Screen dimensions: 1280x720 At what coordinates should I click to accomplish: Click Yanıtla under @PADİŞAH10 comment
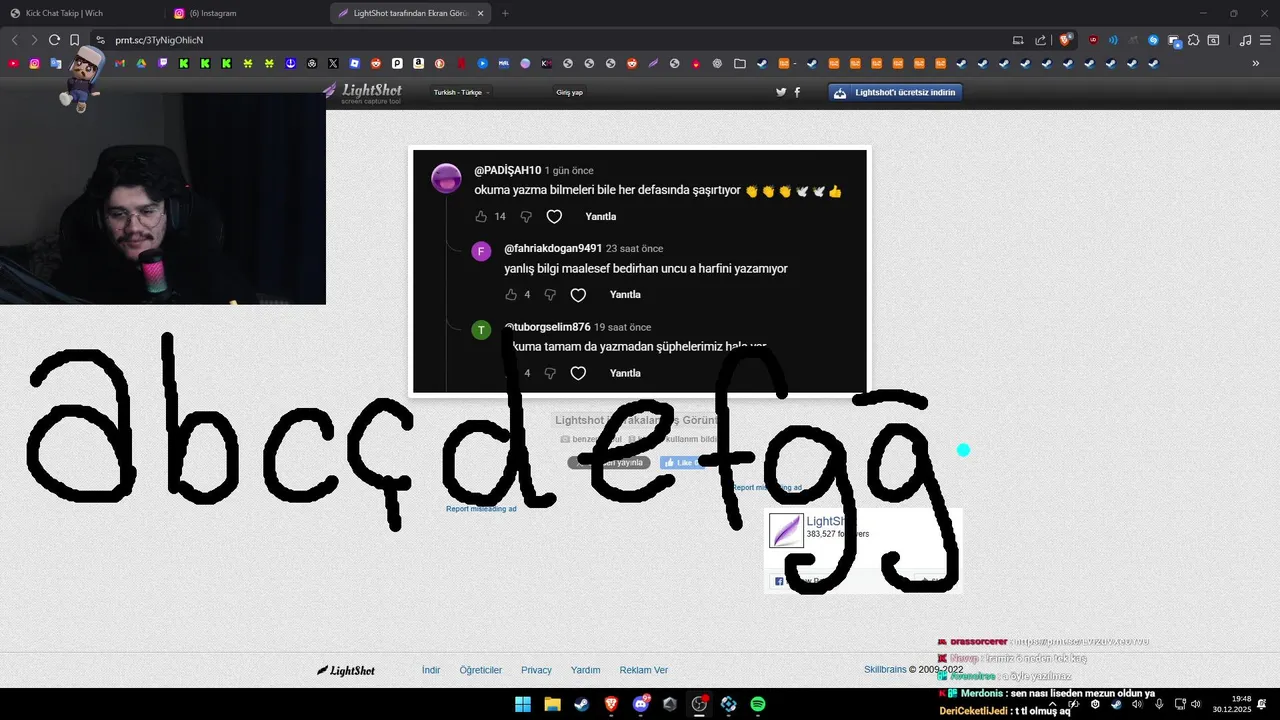[x=601, y=217]
